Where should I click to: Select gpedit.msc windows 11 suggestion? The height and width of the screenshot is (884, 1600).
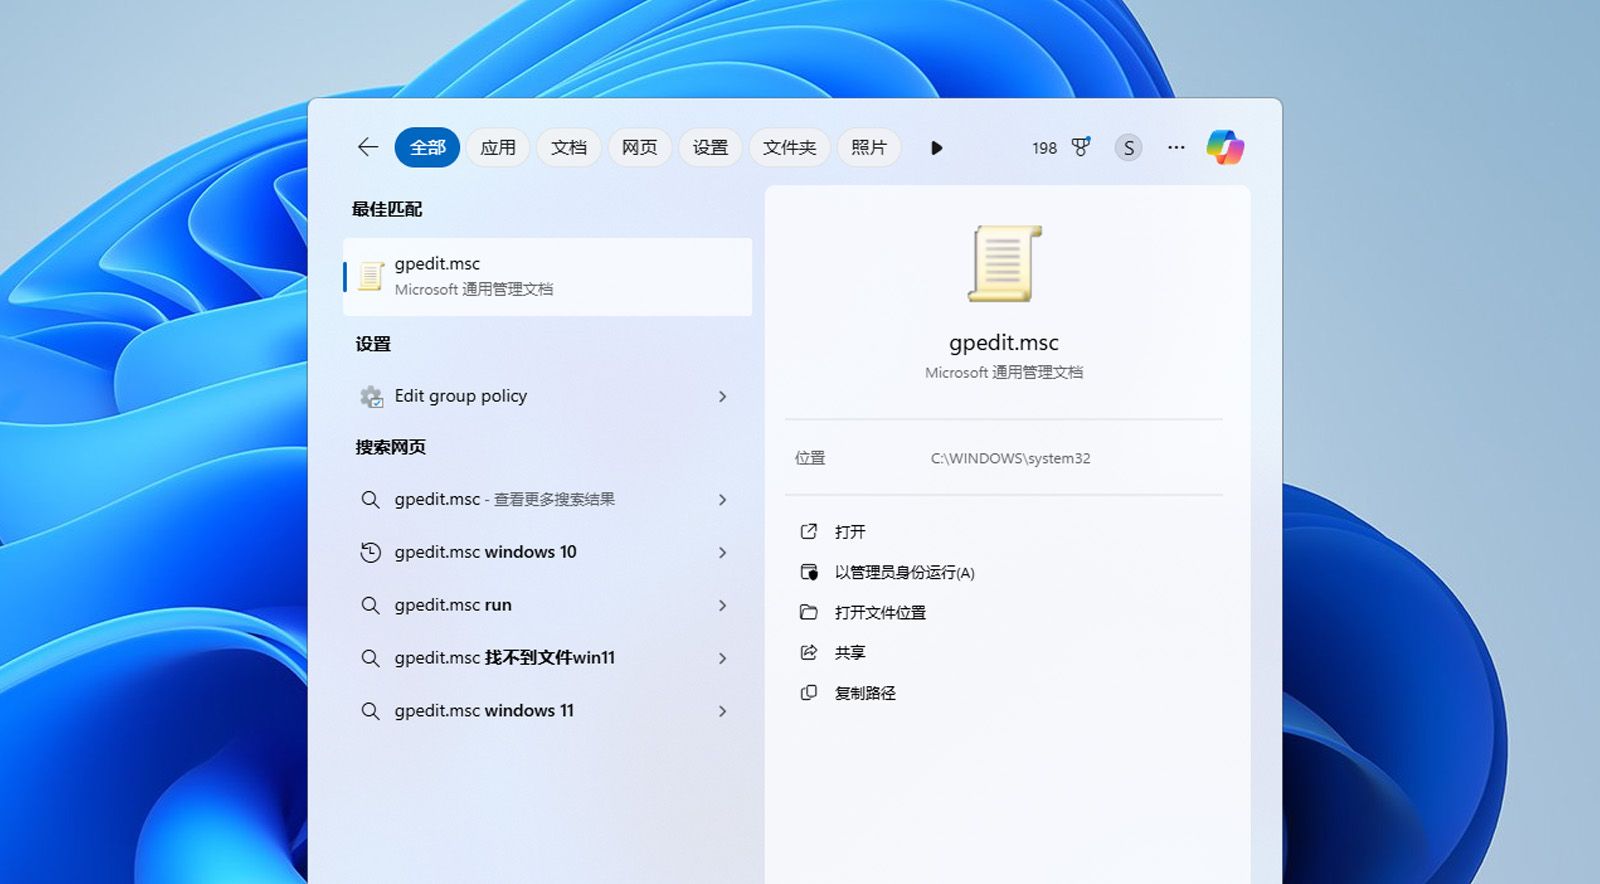click(x=547, y=711)
